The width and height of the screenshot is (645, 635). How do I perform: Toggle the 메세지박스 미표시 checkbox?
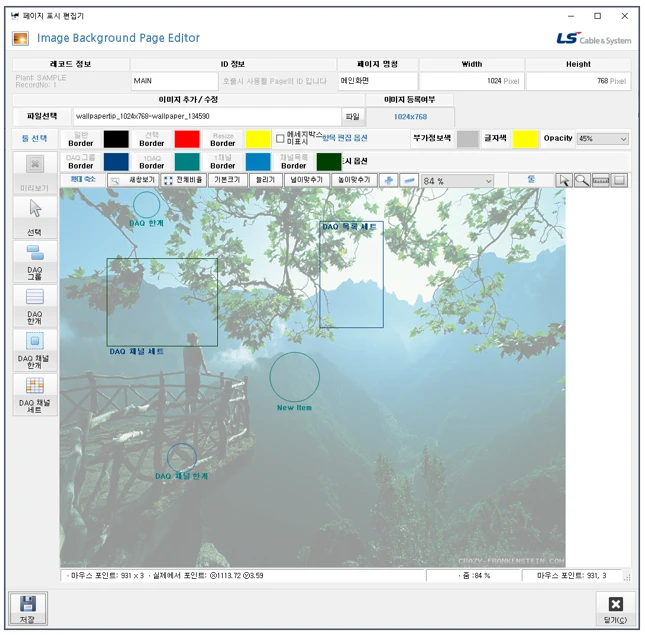[x=280, y=139]
